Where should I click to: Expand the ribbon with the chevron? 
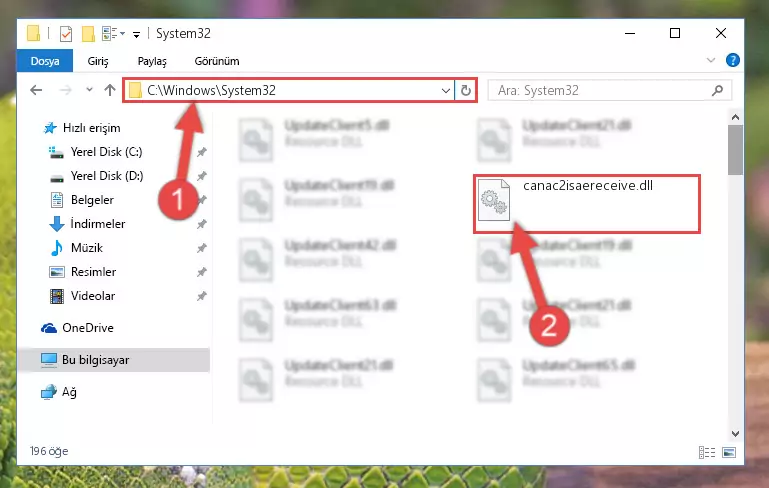coord(711,60)
